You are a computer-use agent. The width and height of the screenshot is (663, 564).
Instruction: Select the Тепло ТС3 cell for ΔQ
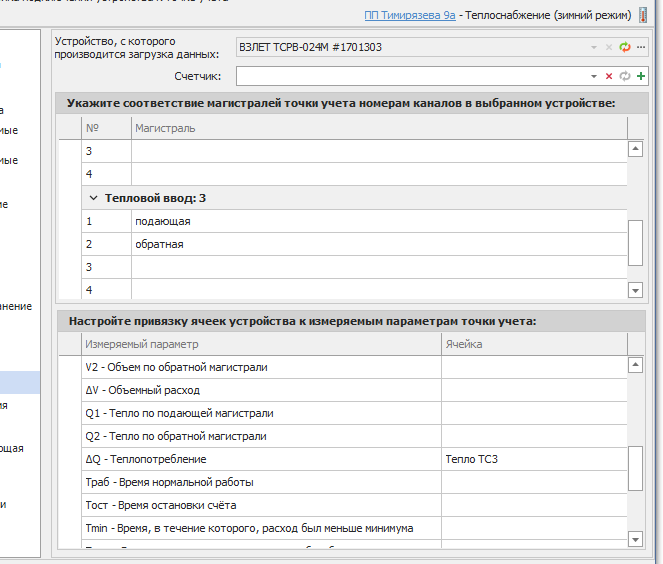click(x=472, y=459)
